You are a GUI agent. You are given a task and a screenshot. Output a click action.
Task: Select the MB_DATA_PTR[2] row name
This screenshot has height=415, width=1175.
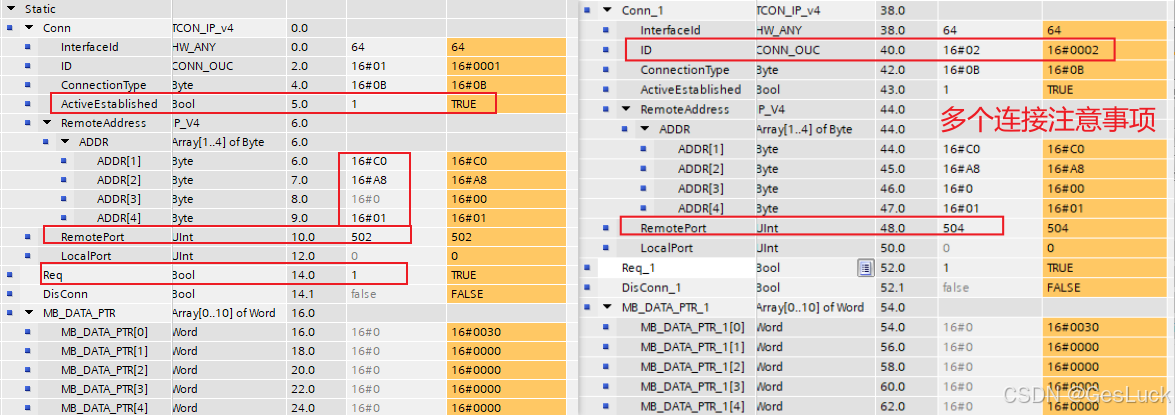[x=104, y=369]
